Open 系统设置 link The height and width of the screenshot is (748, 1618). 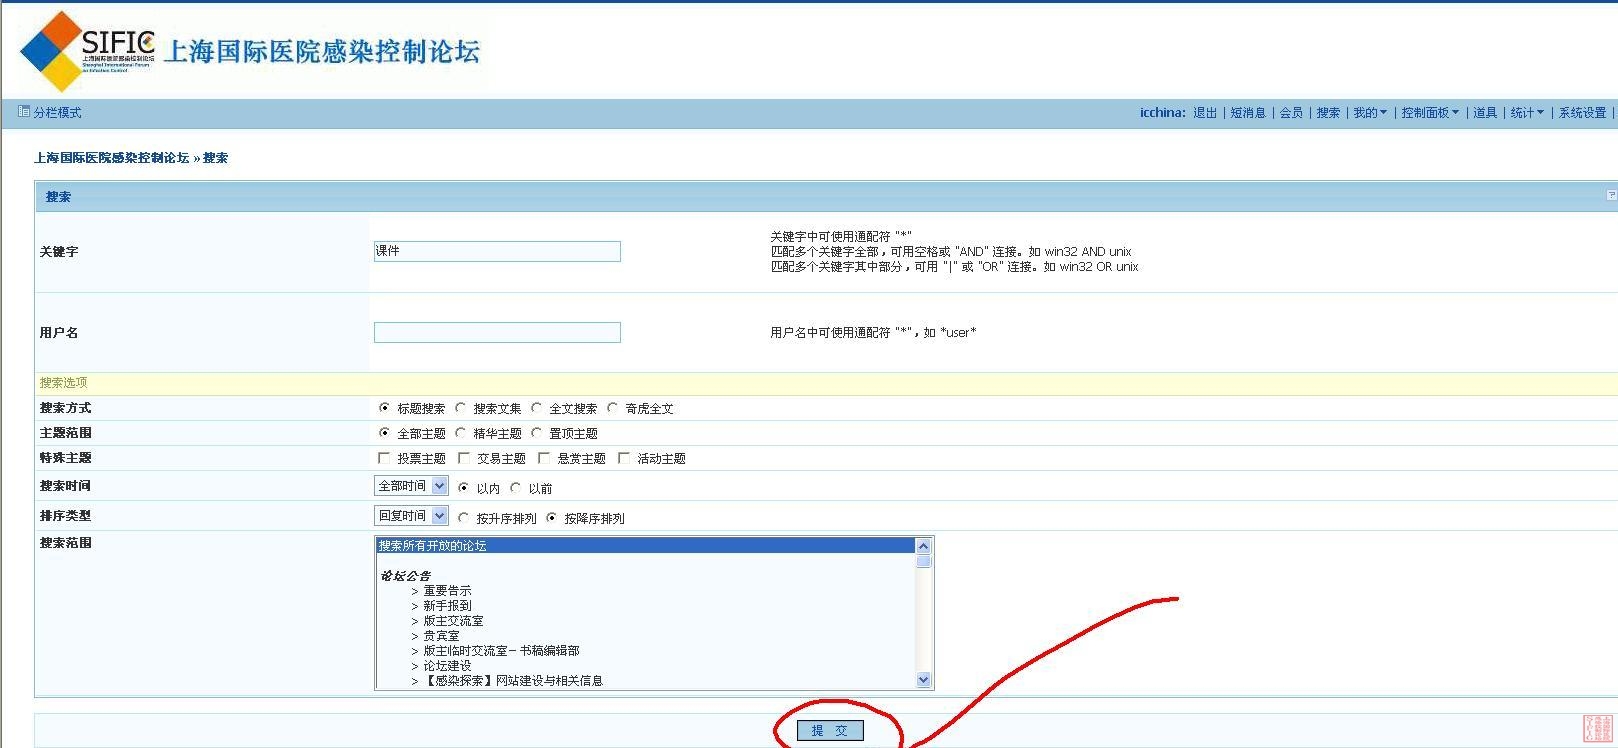(x=1583, y=113)
